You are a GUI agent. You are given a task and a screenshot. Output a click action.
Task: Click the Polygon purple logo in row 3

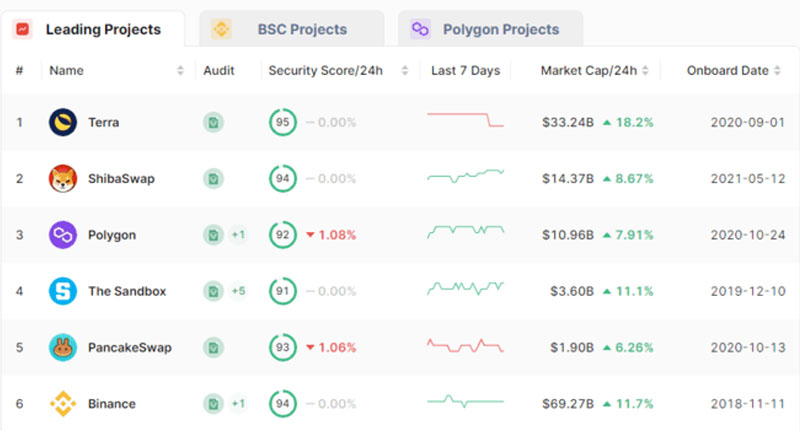tap(63, 235)
